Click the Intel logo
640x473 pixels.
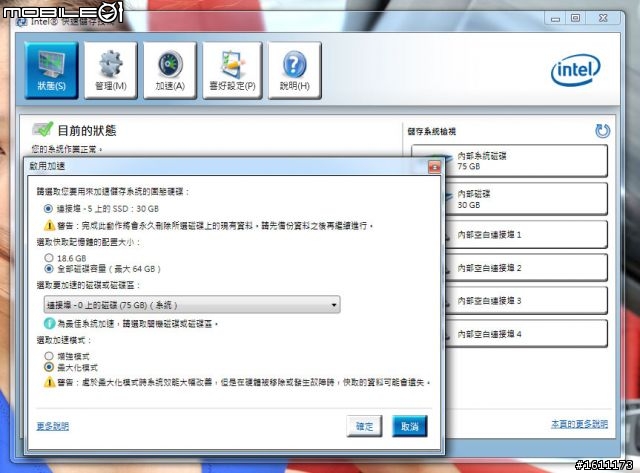576,70
